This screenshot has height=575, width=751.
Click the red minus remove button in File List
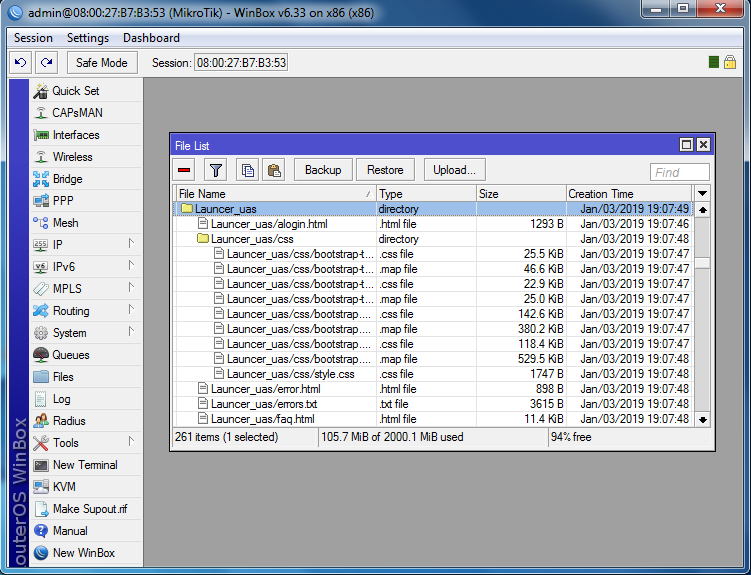pyautogui.click(x=184, y=170)
